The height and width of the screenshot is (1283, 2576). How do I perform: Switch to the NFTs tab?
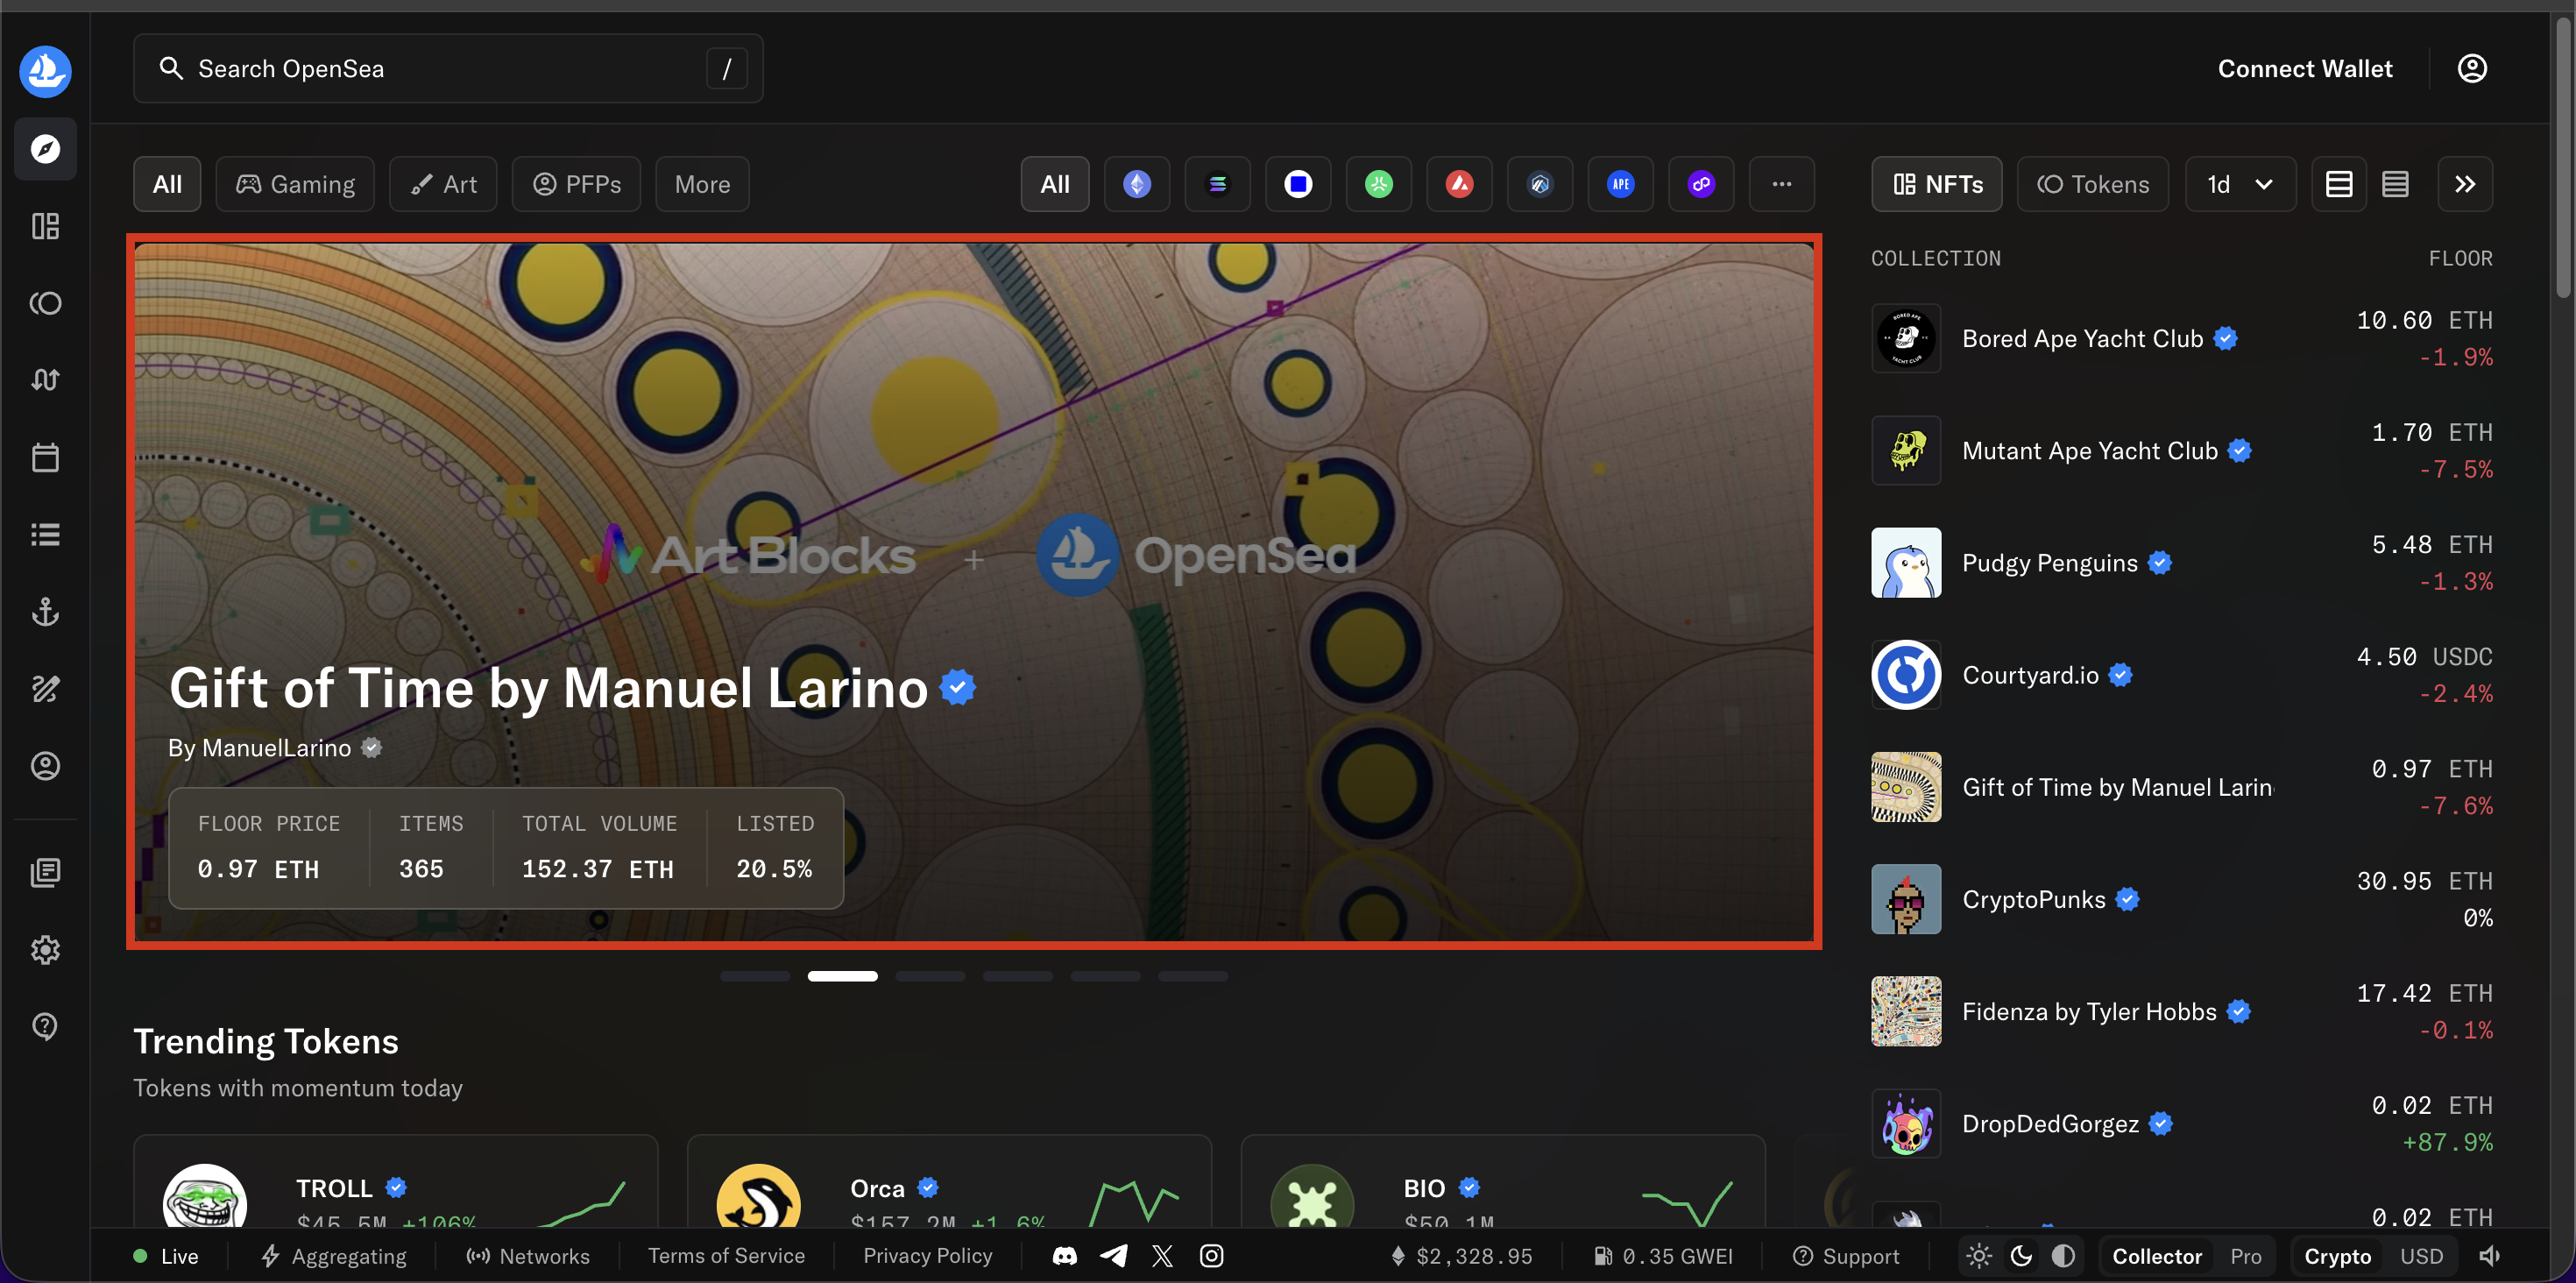[x=1937, y=184]
